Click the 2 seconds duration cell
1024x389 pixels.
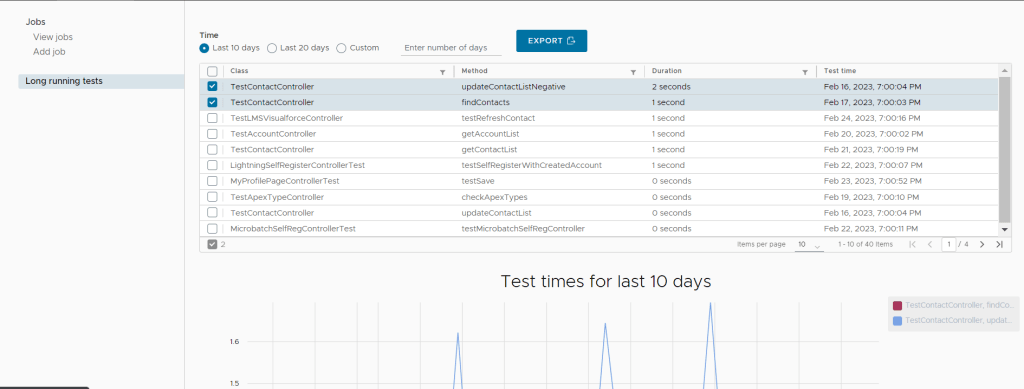pyautogui.click(x=671, y=87)
